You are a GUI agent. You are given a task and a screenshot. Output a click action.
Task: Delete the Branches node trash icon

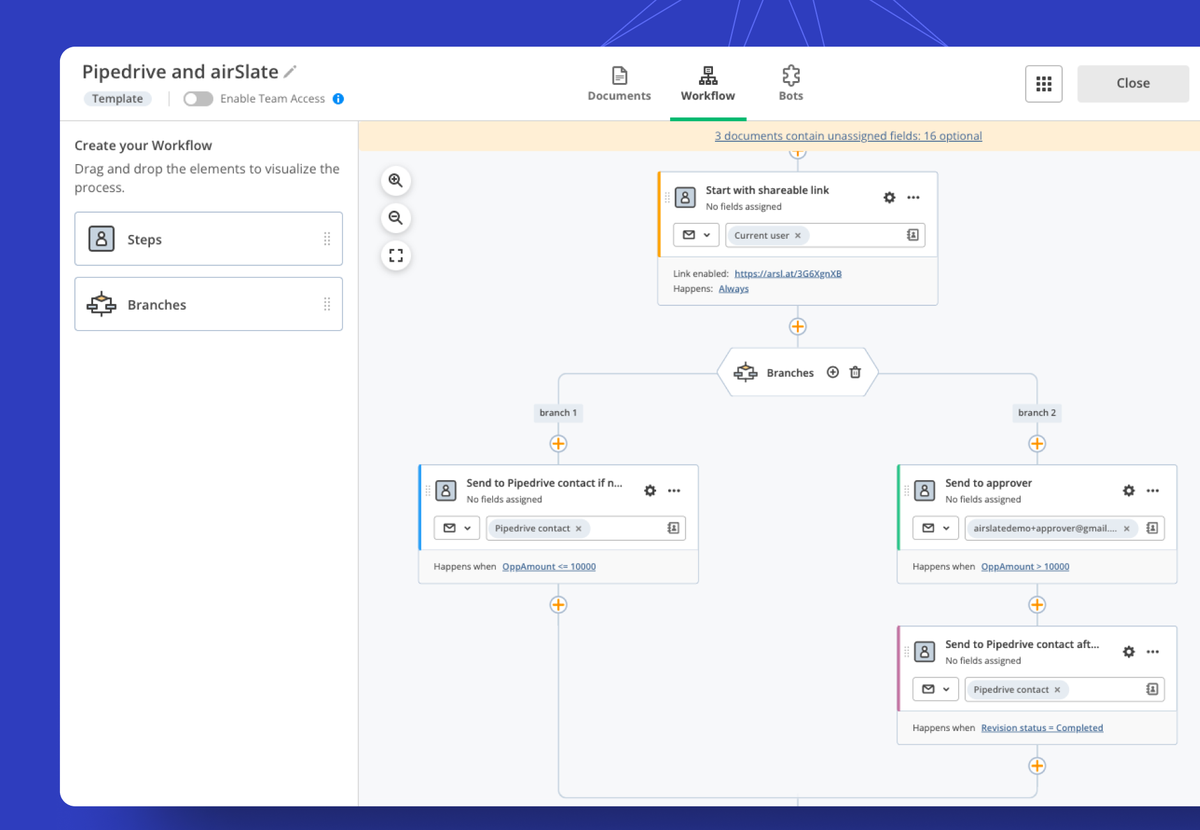(x=855, y=373)
